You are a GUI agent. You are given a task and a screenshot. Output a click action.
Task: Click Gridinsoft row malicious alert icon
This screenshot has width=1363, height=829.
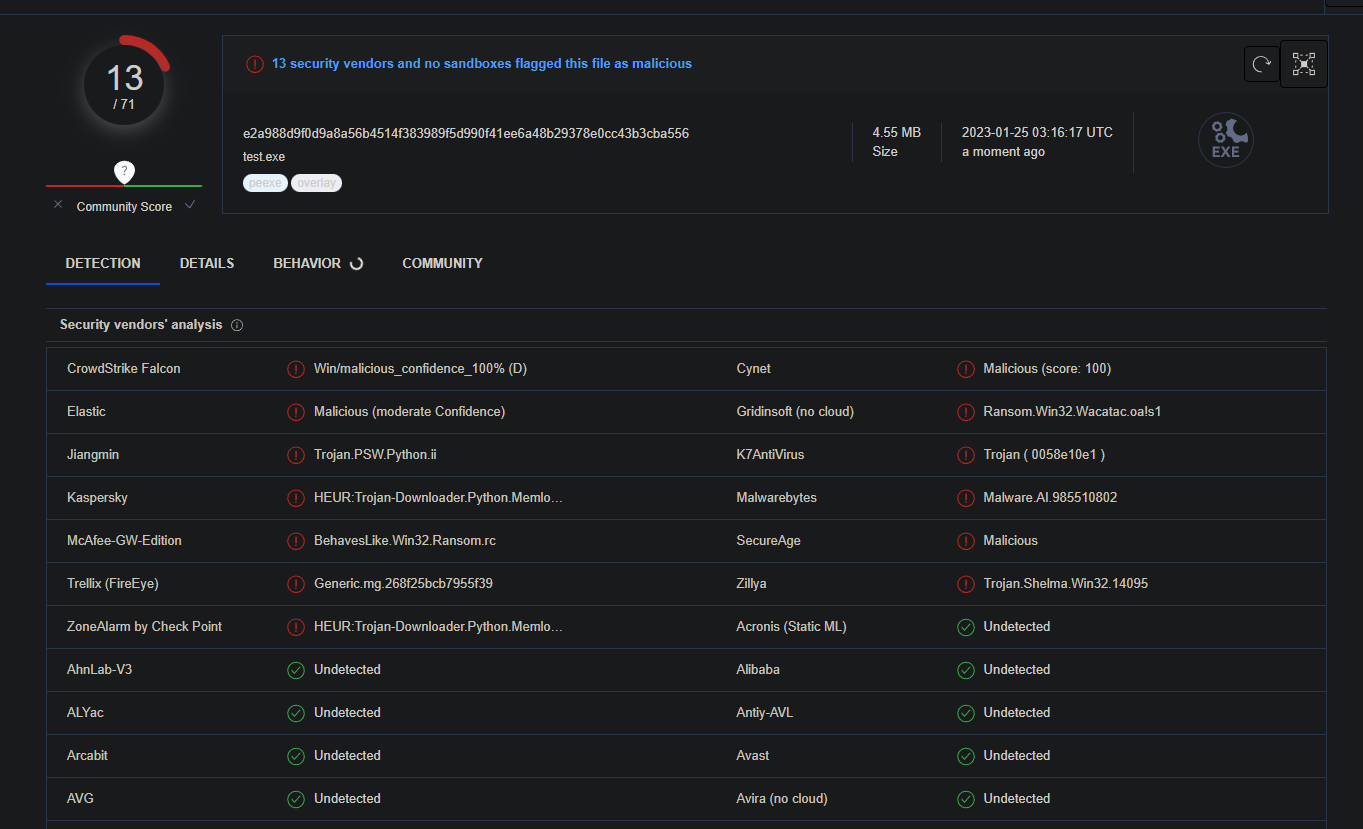point(966,412)
